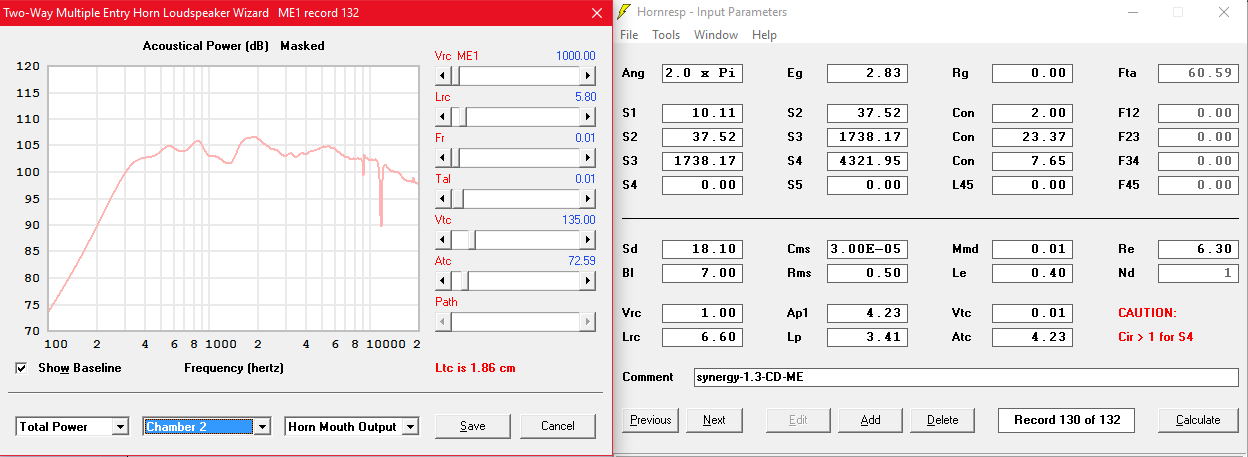
Task: Click the Save button in wizard
Action: (x=473, y=426)
